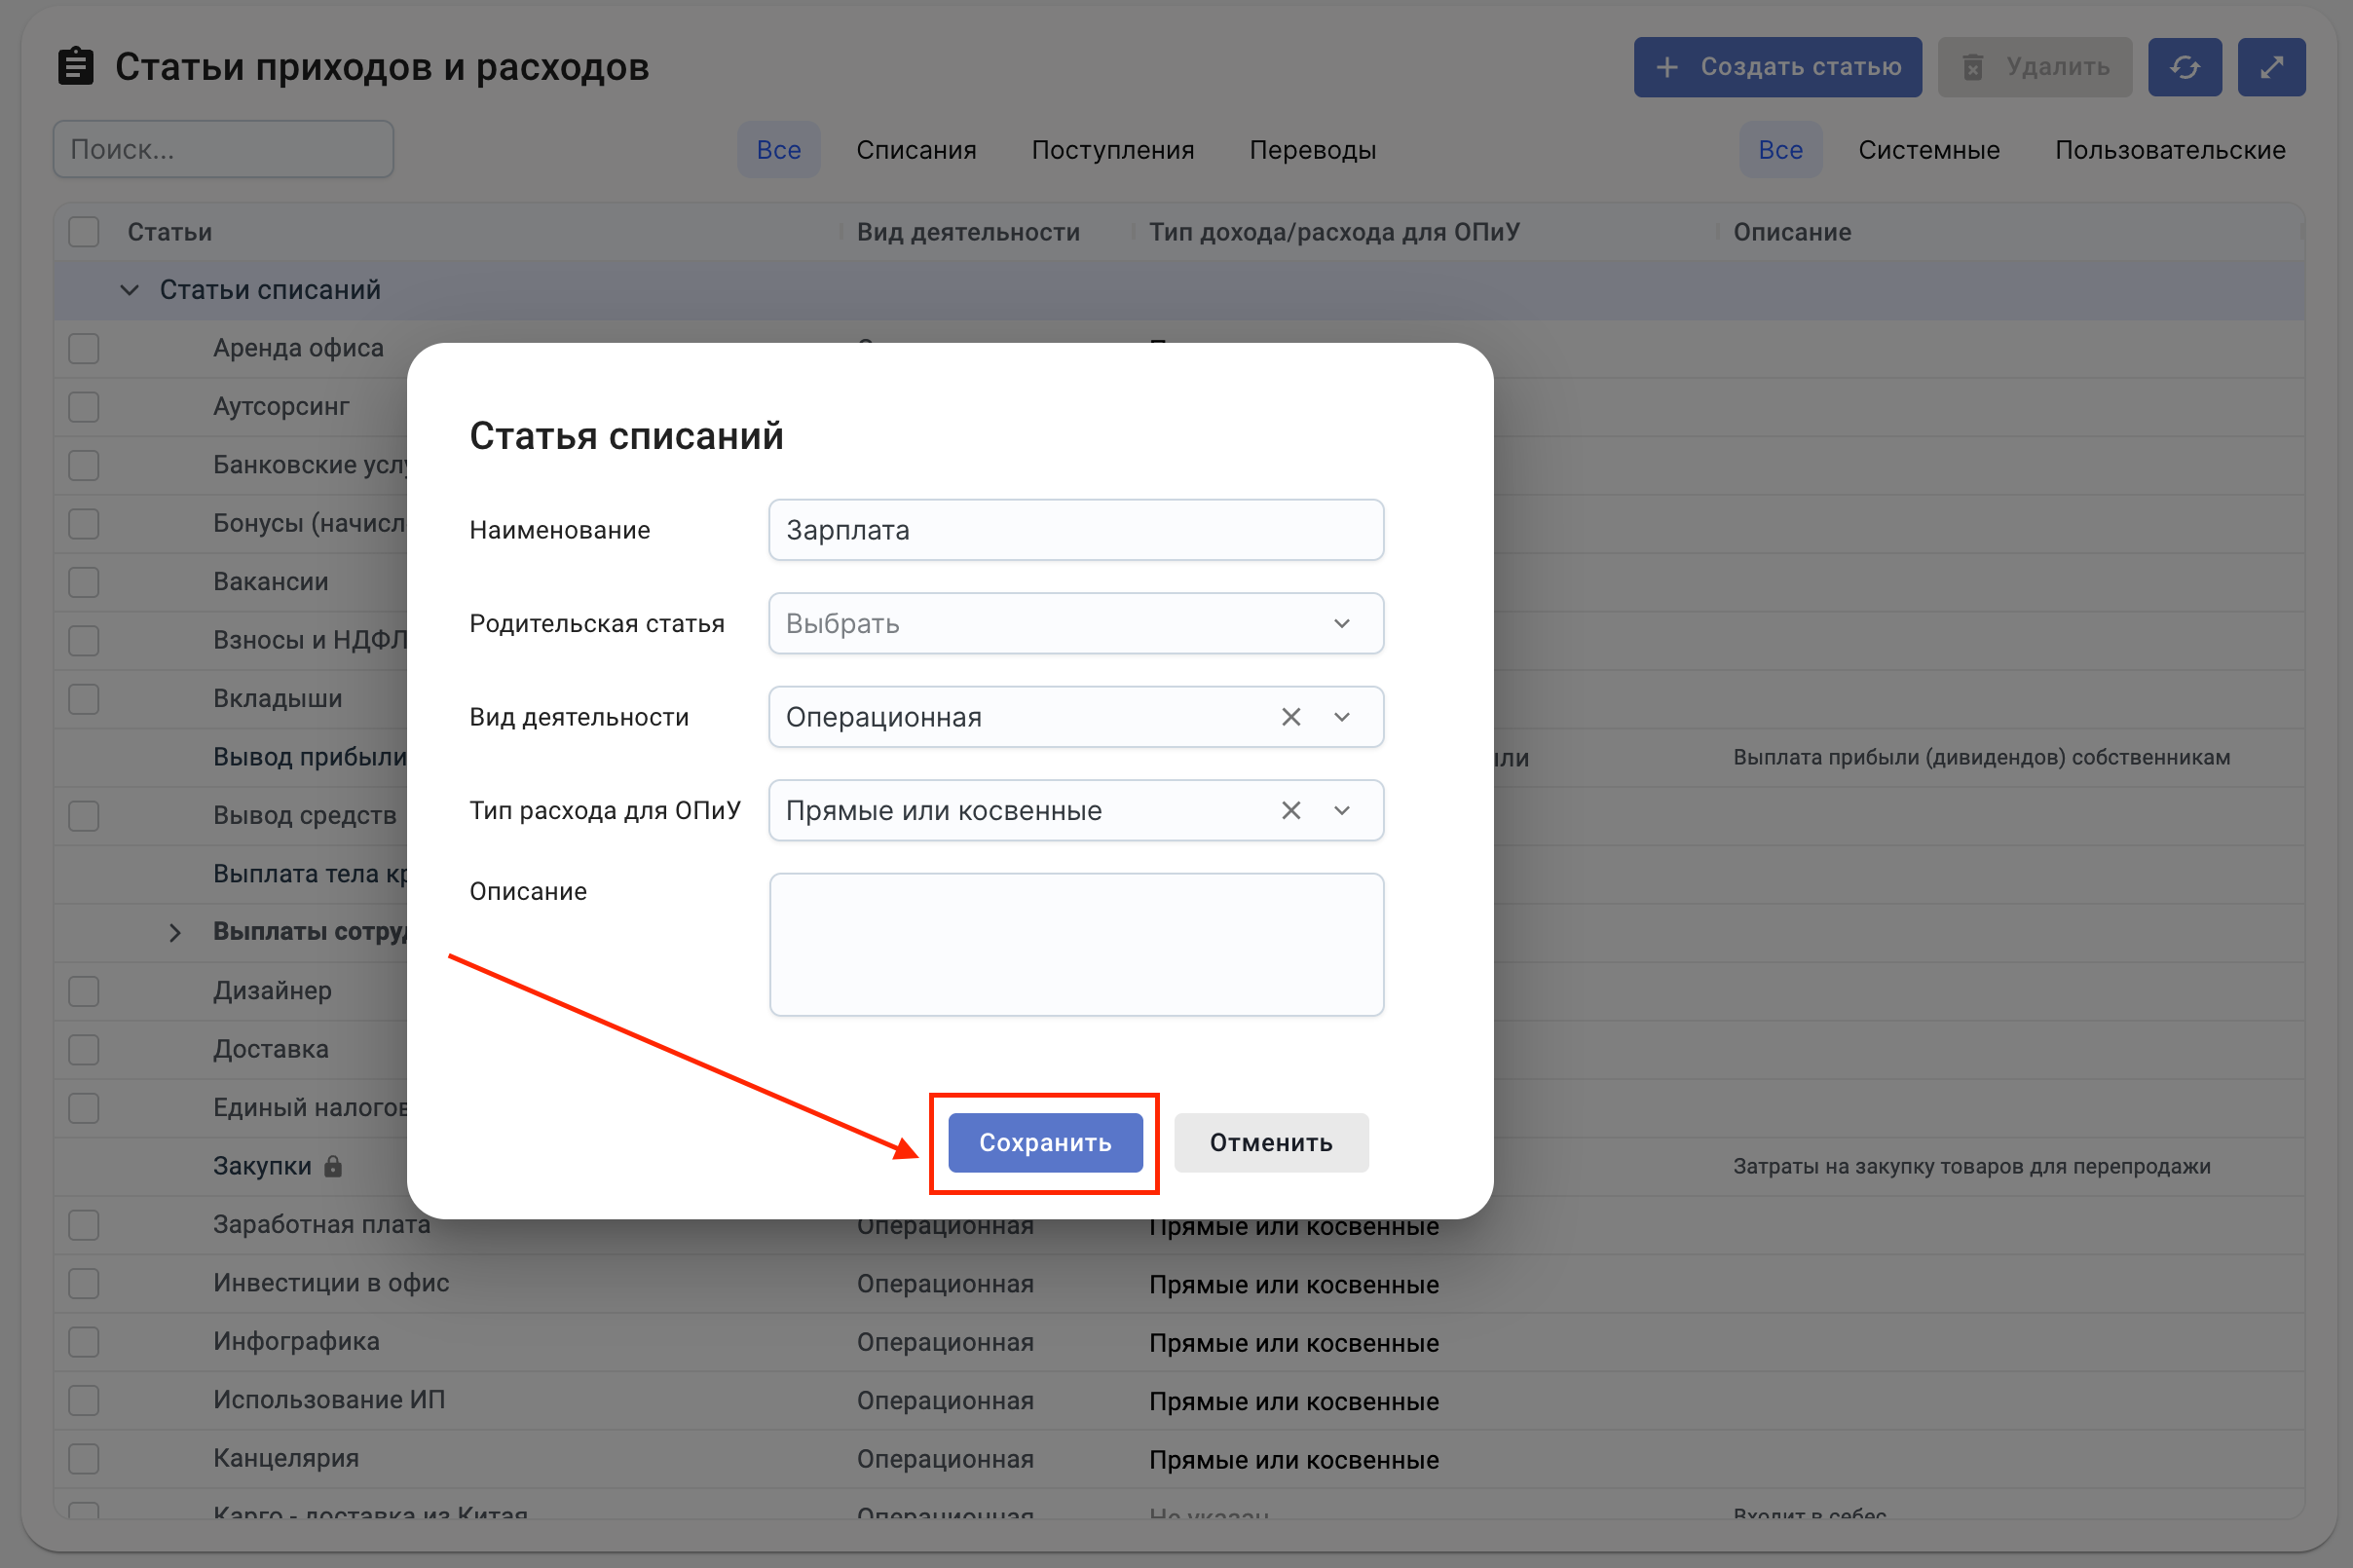Switch to the Поступления filter tab
2353x1568 pixels.
point(1112,150)
